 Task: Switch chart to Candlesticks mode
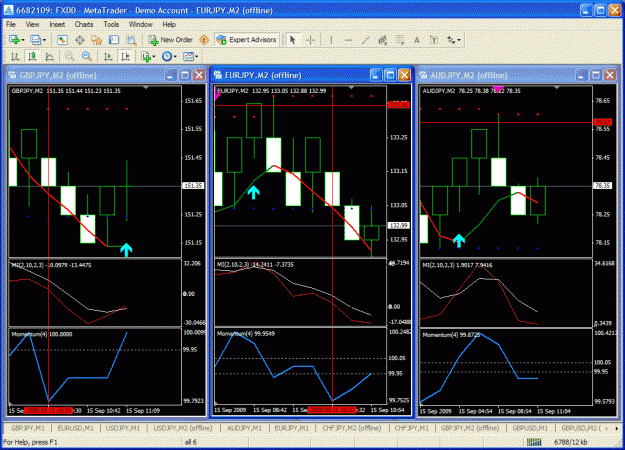click(32, 57)
